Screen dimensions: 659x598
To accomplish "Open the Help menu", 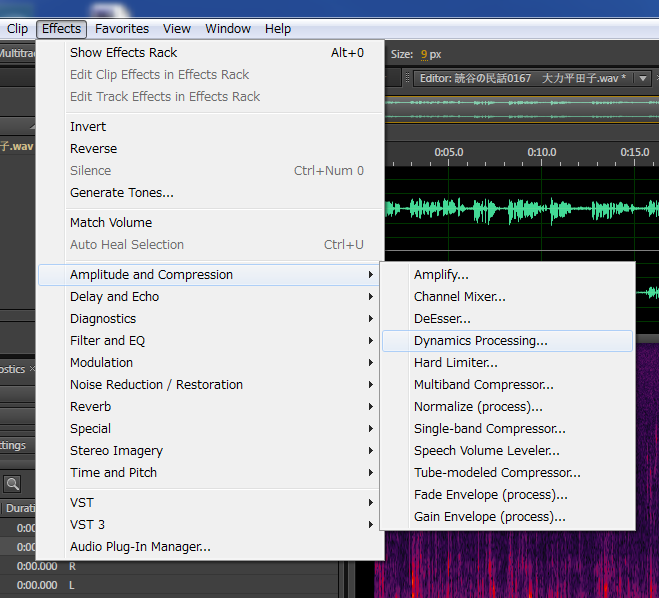I will tap(278, 29).
